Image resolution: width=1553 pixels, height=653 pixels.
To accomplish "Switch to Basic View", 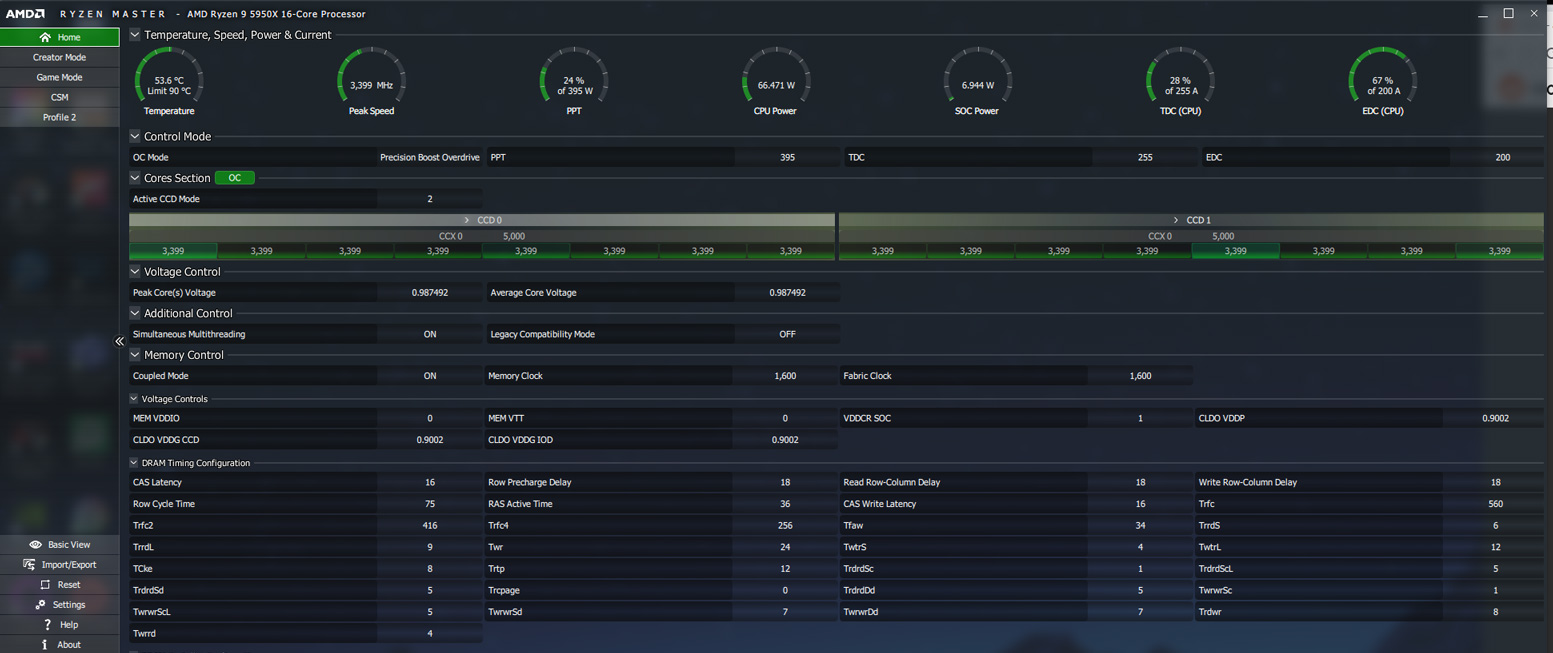I will [x=60, y=545].
